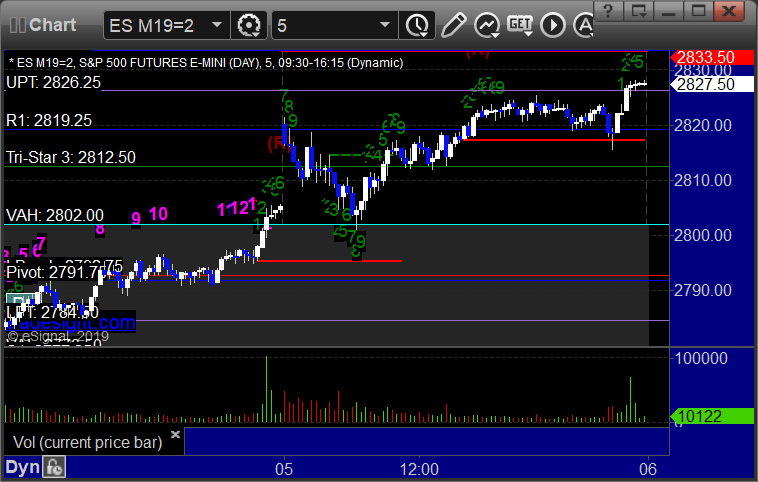Click the 06 date label on time axis

tap(648, 469)
